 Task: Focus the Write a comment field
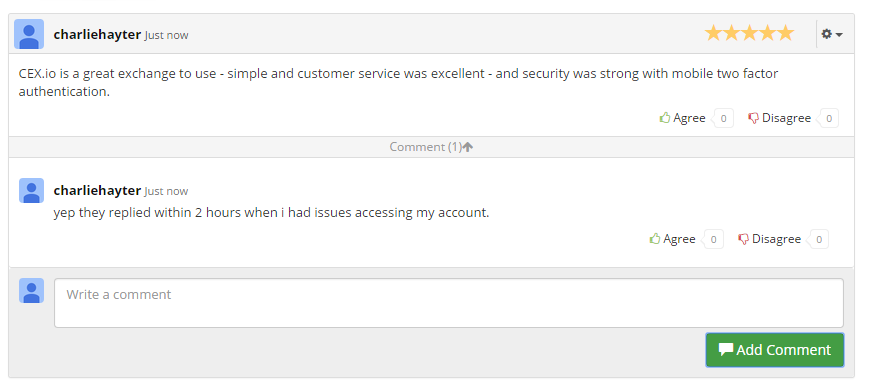(x=449, y=303)
